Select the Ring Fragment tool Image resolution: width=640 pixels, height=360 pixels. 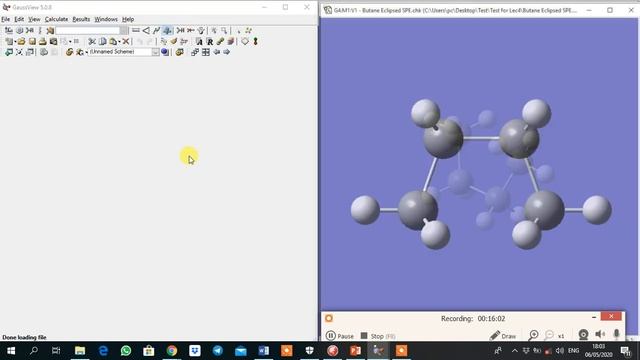pyautogui.click(x=19, y=30)
